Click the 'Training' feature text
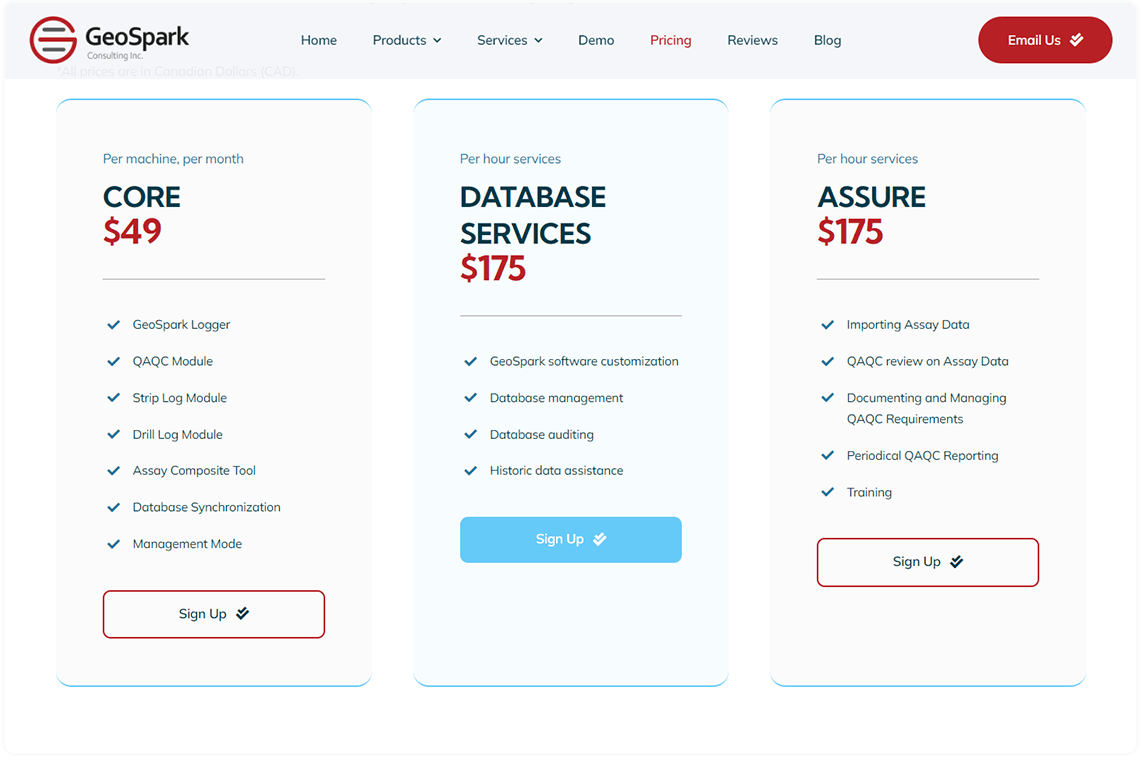The height and width of the screenshot is (760, 1141). [x=869, y=492]
